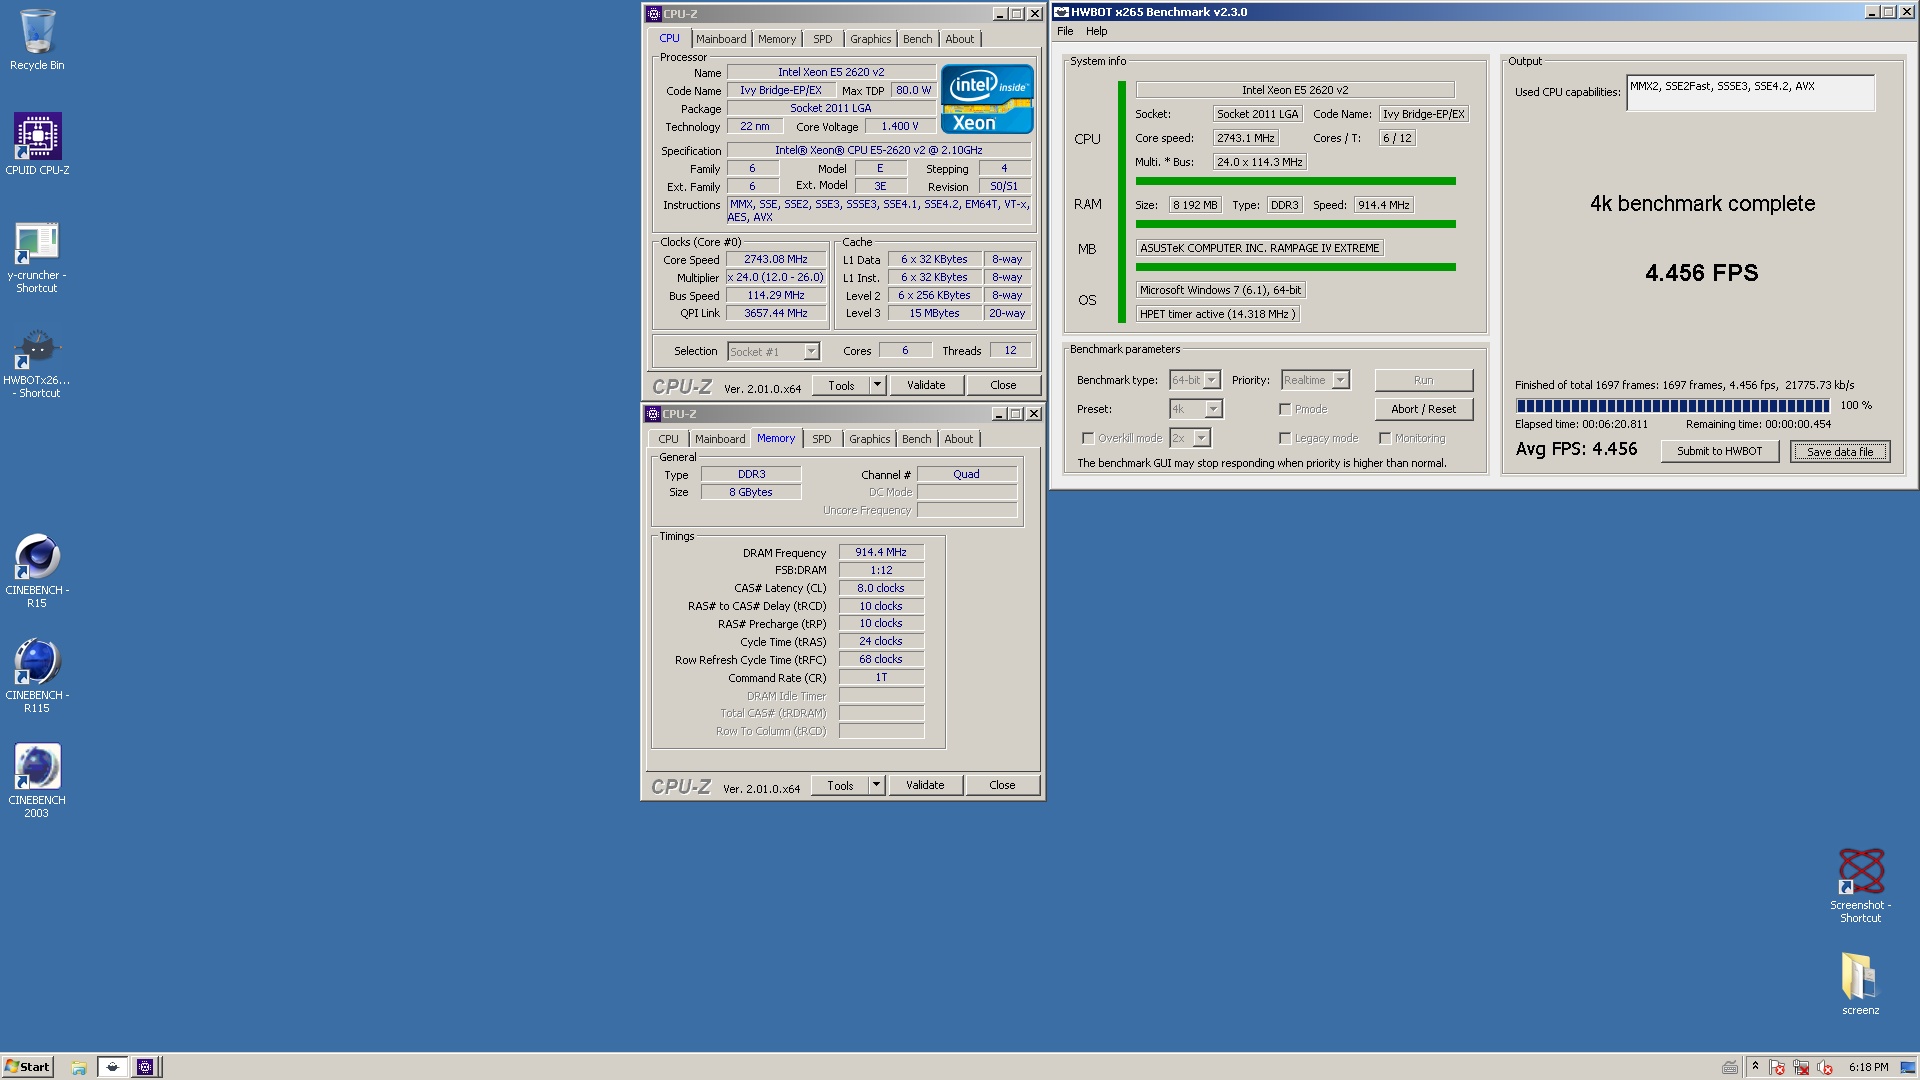Open About tab in upper CPU-Z

tap(960, 39)
